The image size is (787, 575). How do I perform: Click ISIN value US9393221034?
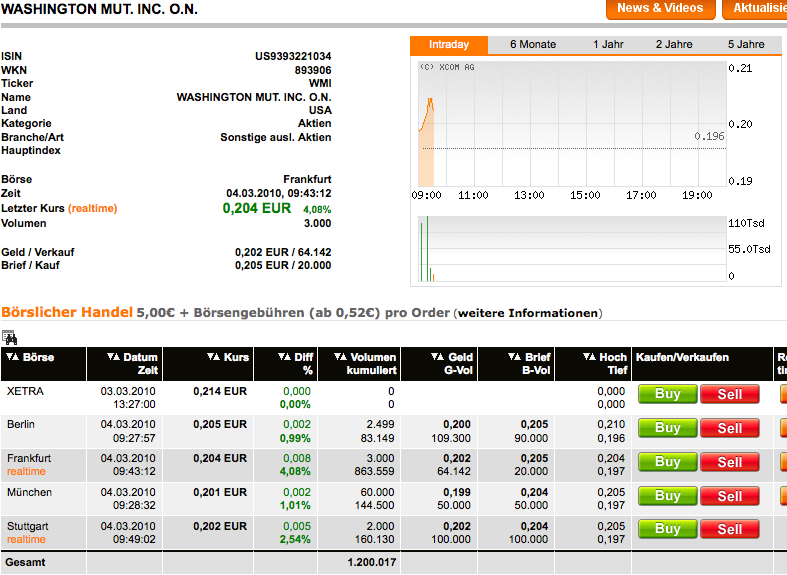pos(293,56)
